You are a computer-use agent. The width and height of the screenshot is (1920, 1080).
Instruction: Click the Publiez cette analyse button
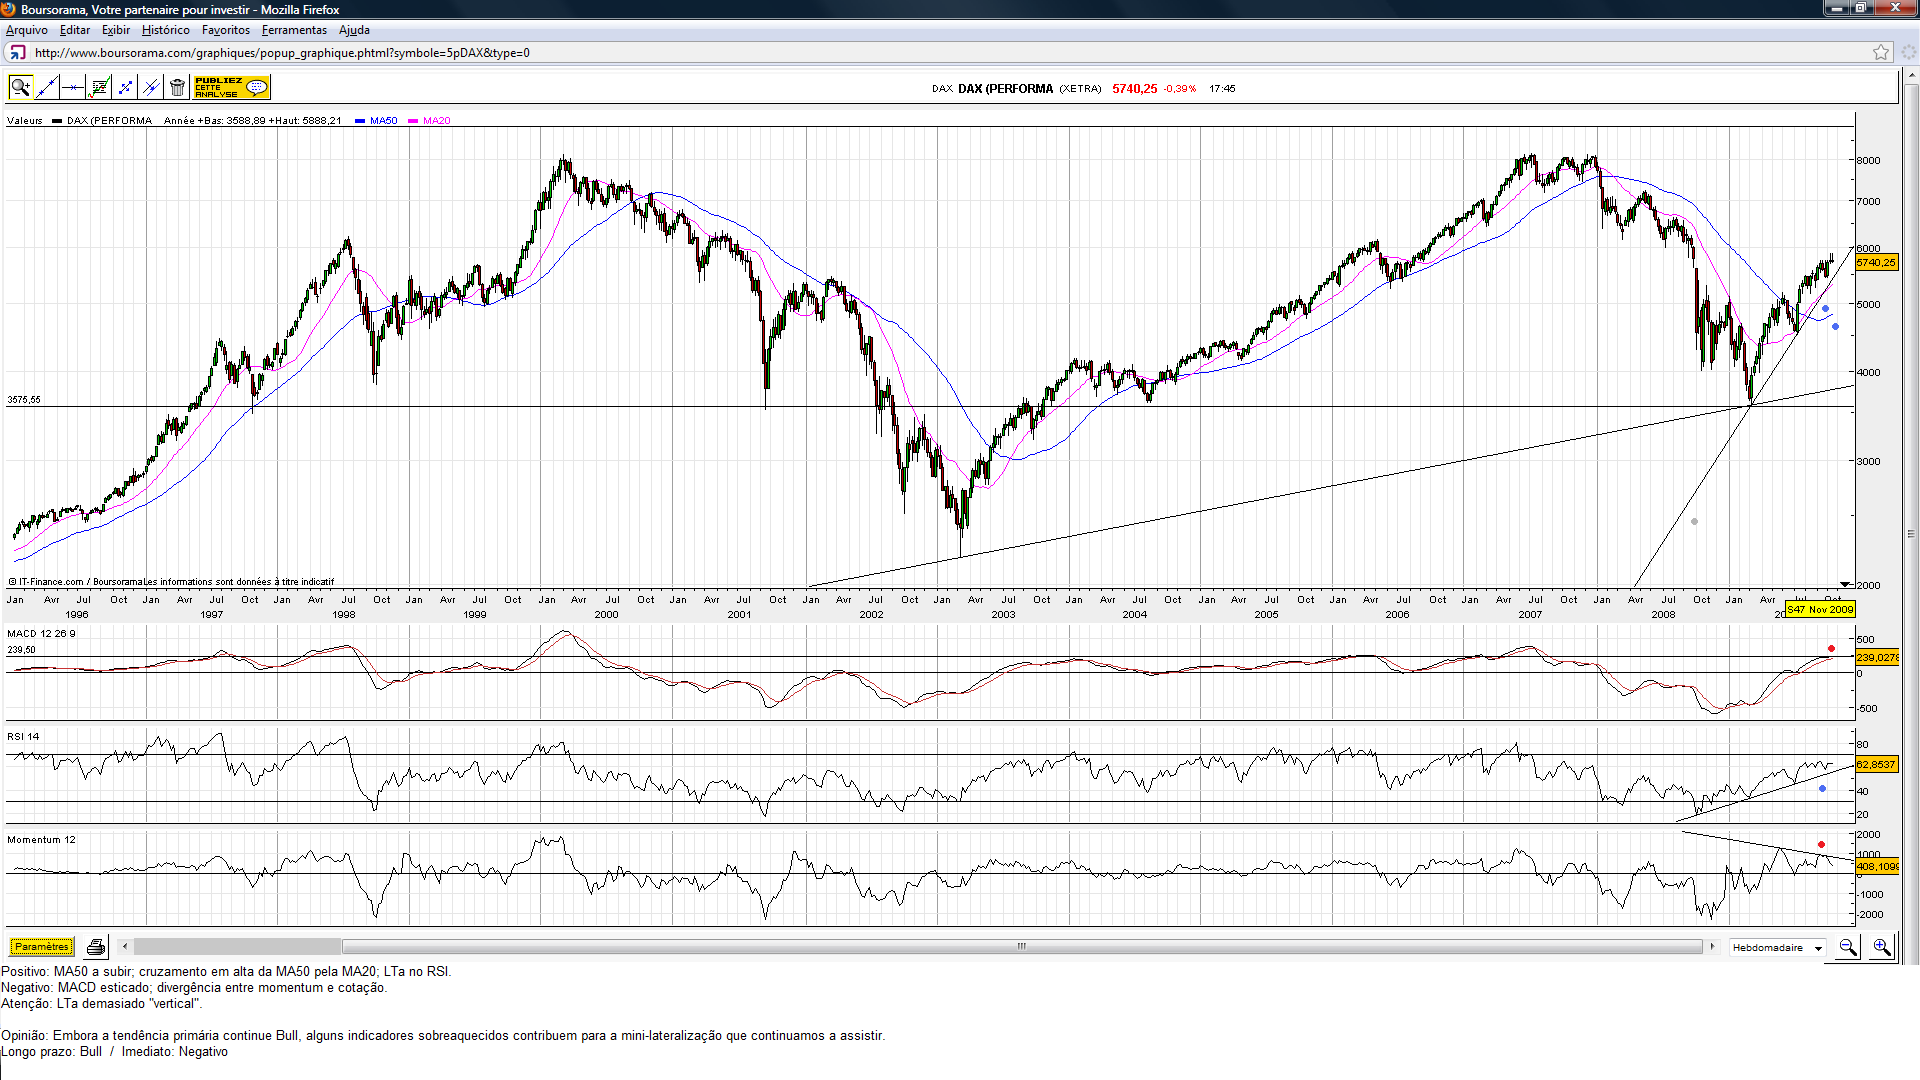[x=231, y=88]
